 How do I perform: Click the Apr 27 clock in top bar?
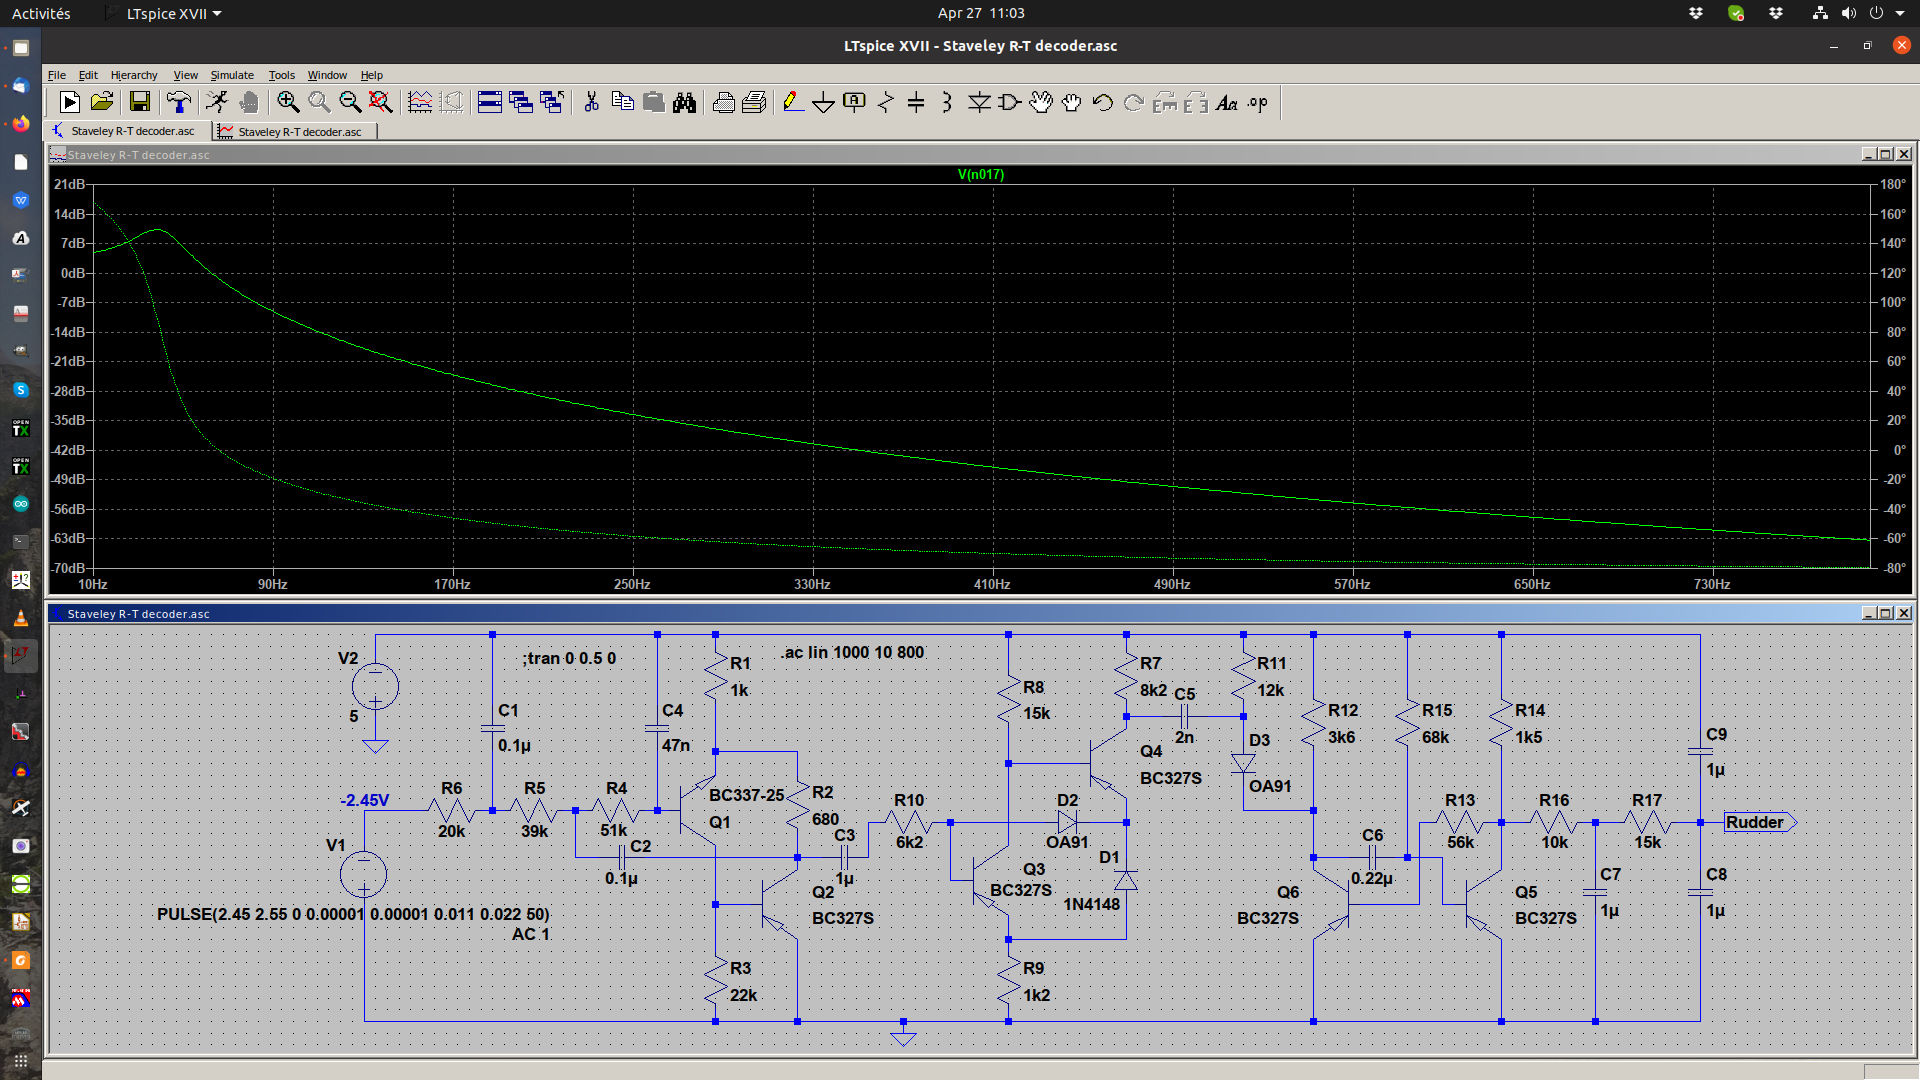click(x=981, y=13)
